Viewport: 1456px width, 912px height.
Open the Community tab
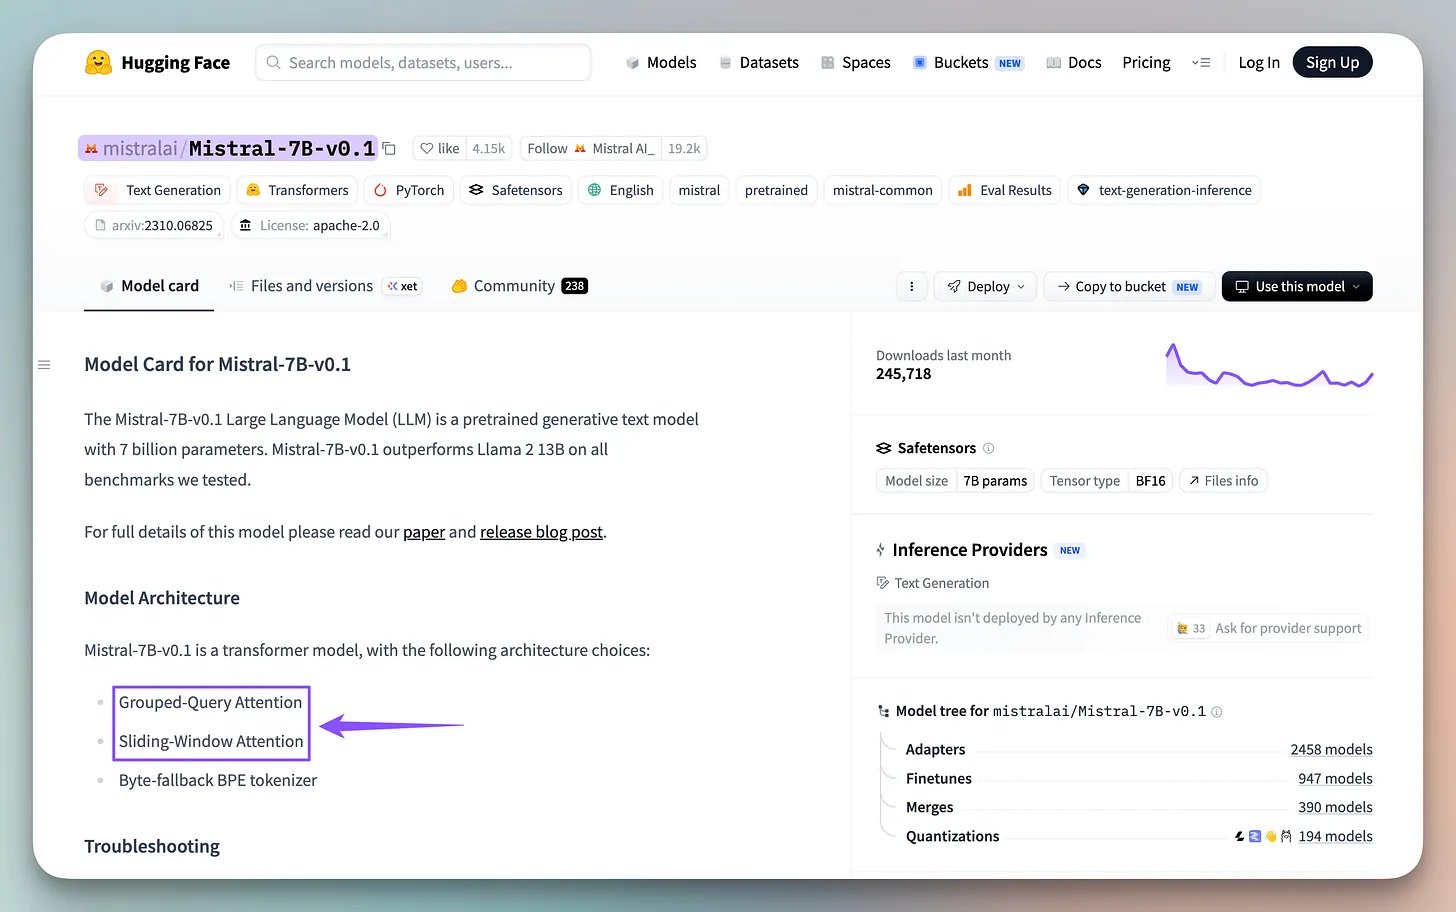click(519, 286)
